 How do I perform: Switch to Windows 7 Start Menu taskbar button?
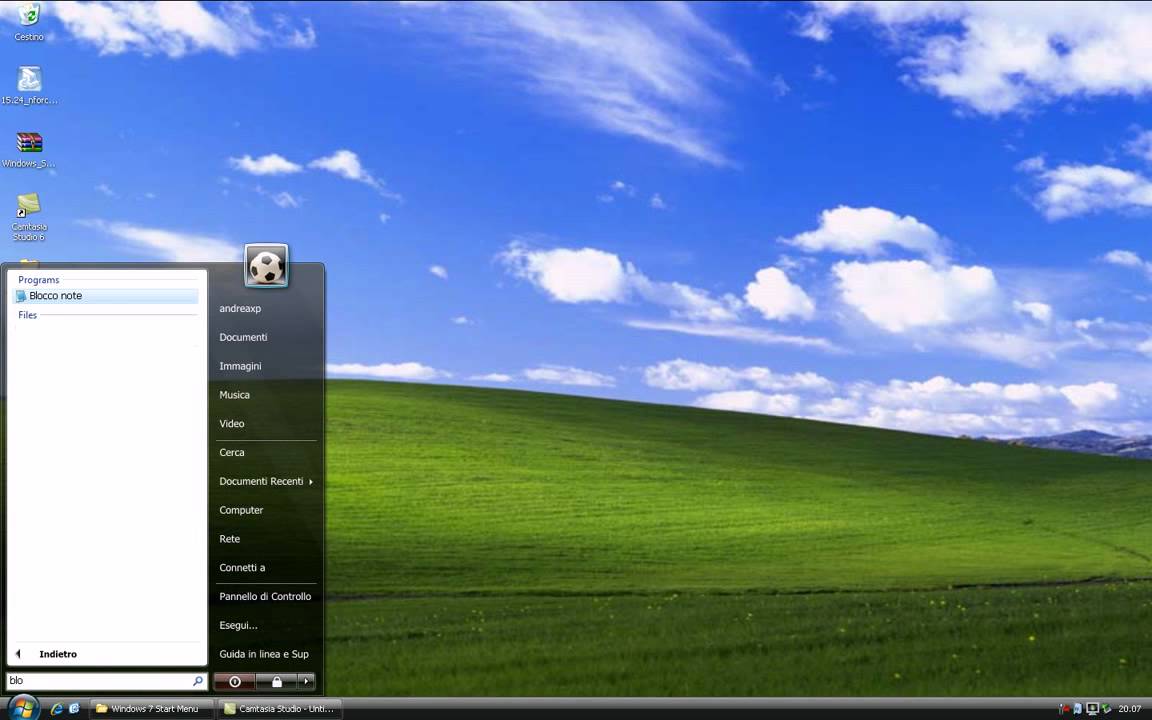[x=151, y=709]
